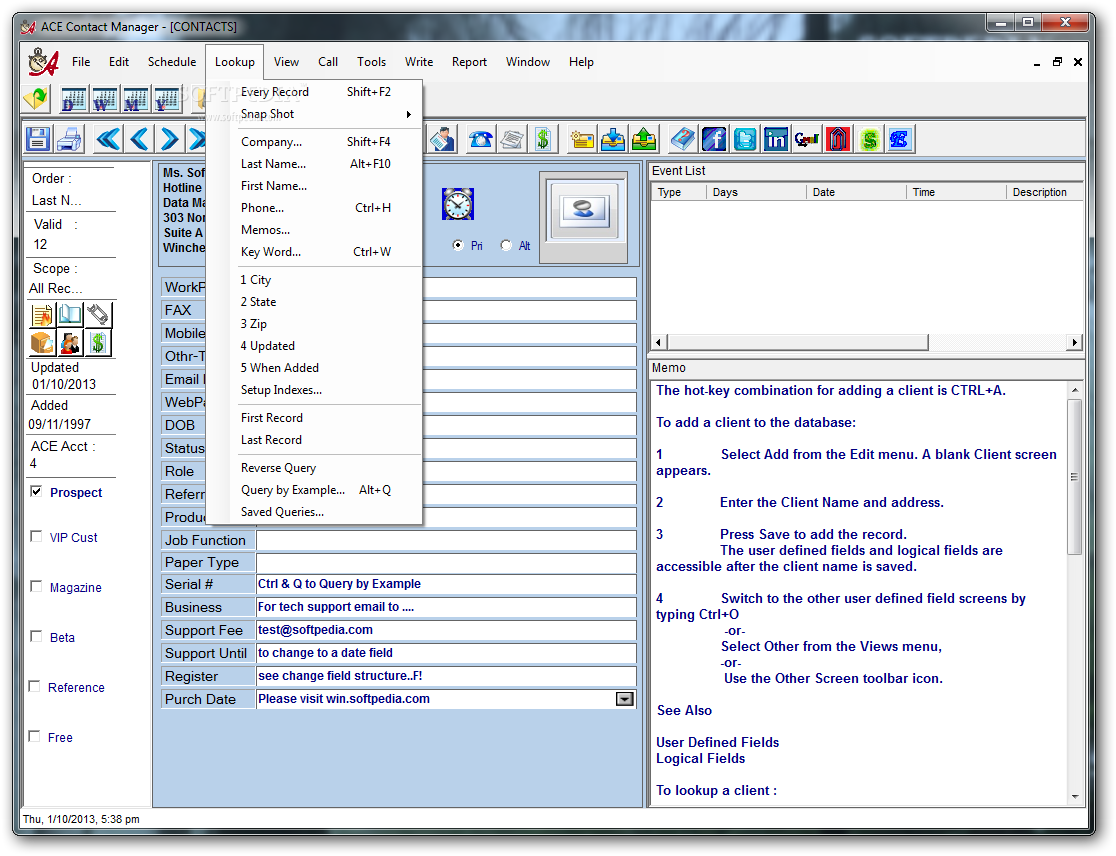Choose Every Record from Lookup menu

click(316, 92)
